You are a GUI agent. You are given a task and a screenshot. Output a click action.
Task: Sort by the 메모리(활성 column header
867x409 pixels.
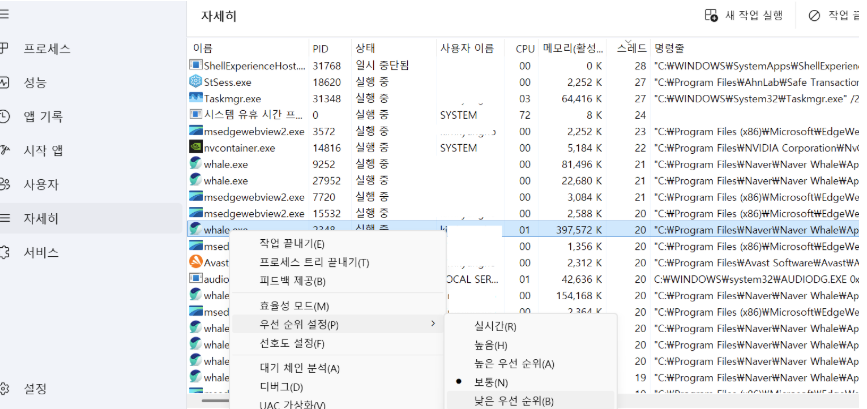tap(573, 48)
